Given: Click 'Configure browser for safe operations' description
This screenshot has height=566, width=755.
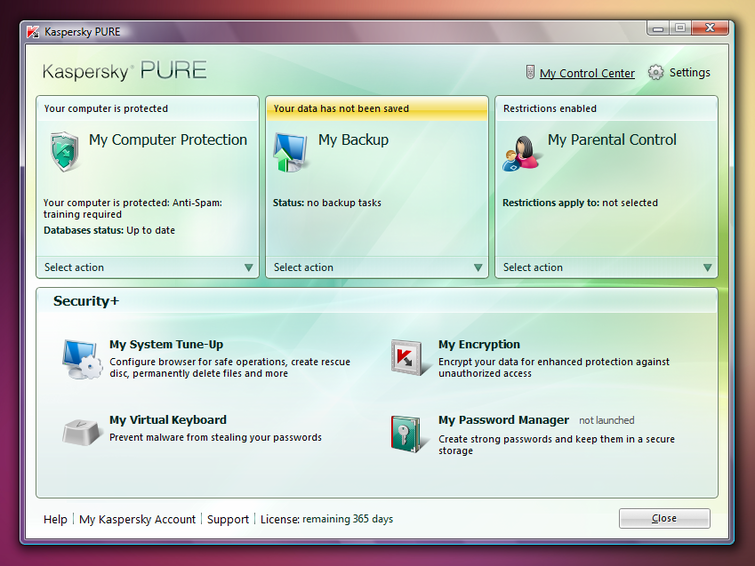Looking at the screenshot, I should pyautogui.click(x=230, y=368).
